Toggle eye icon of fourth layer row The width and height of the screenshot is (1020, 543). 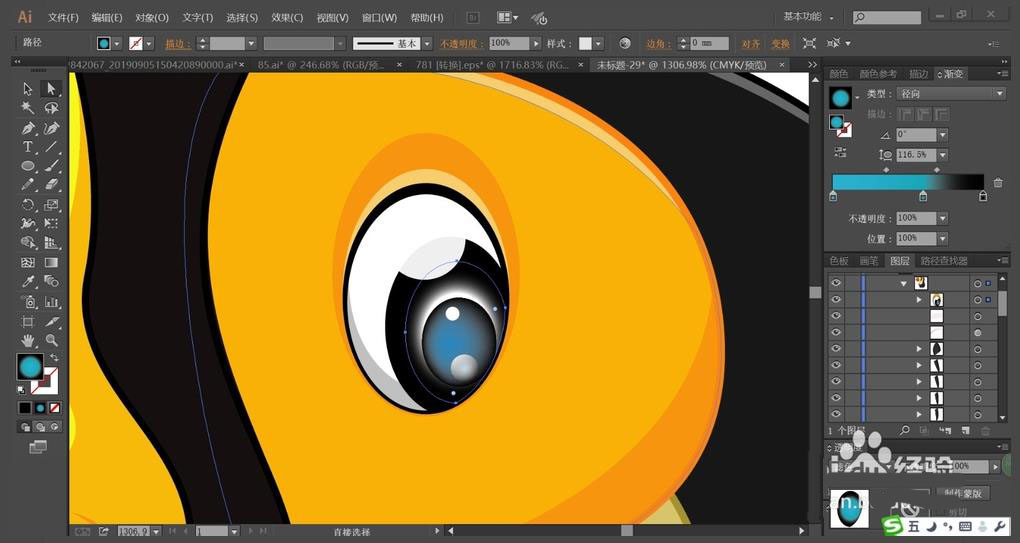pos(836,332)
